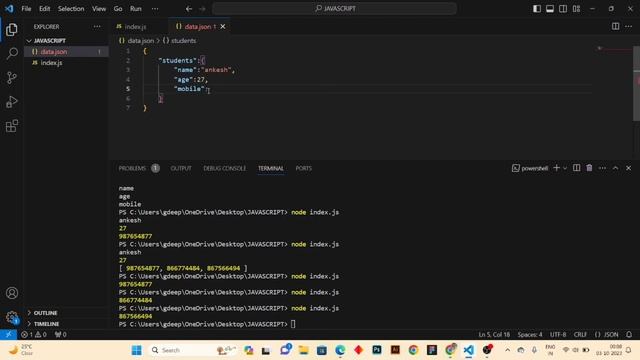Split the editor to the right
The height and width of the screenshot is (360, 640).
click(615, 27)
